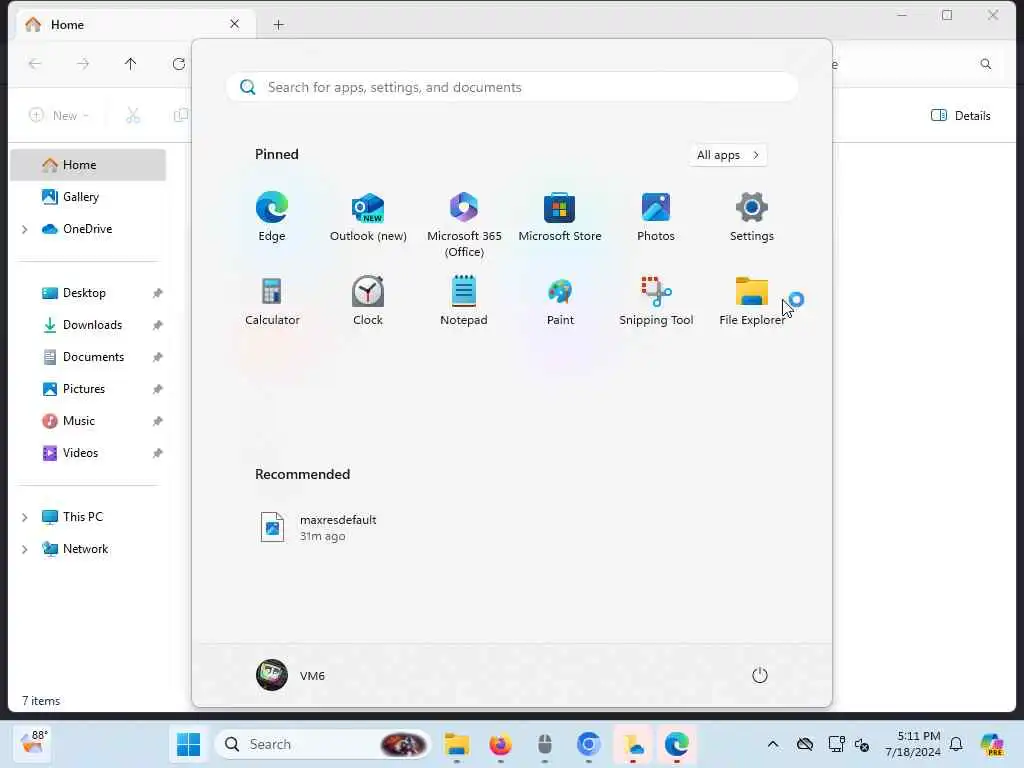Show hidden system tray icons
The image size is (1024, 768).
[x=773, y=744]
